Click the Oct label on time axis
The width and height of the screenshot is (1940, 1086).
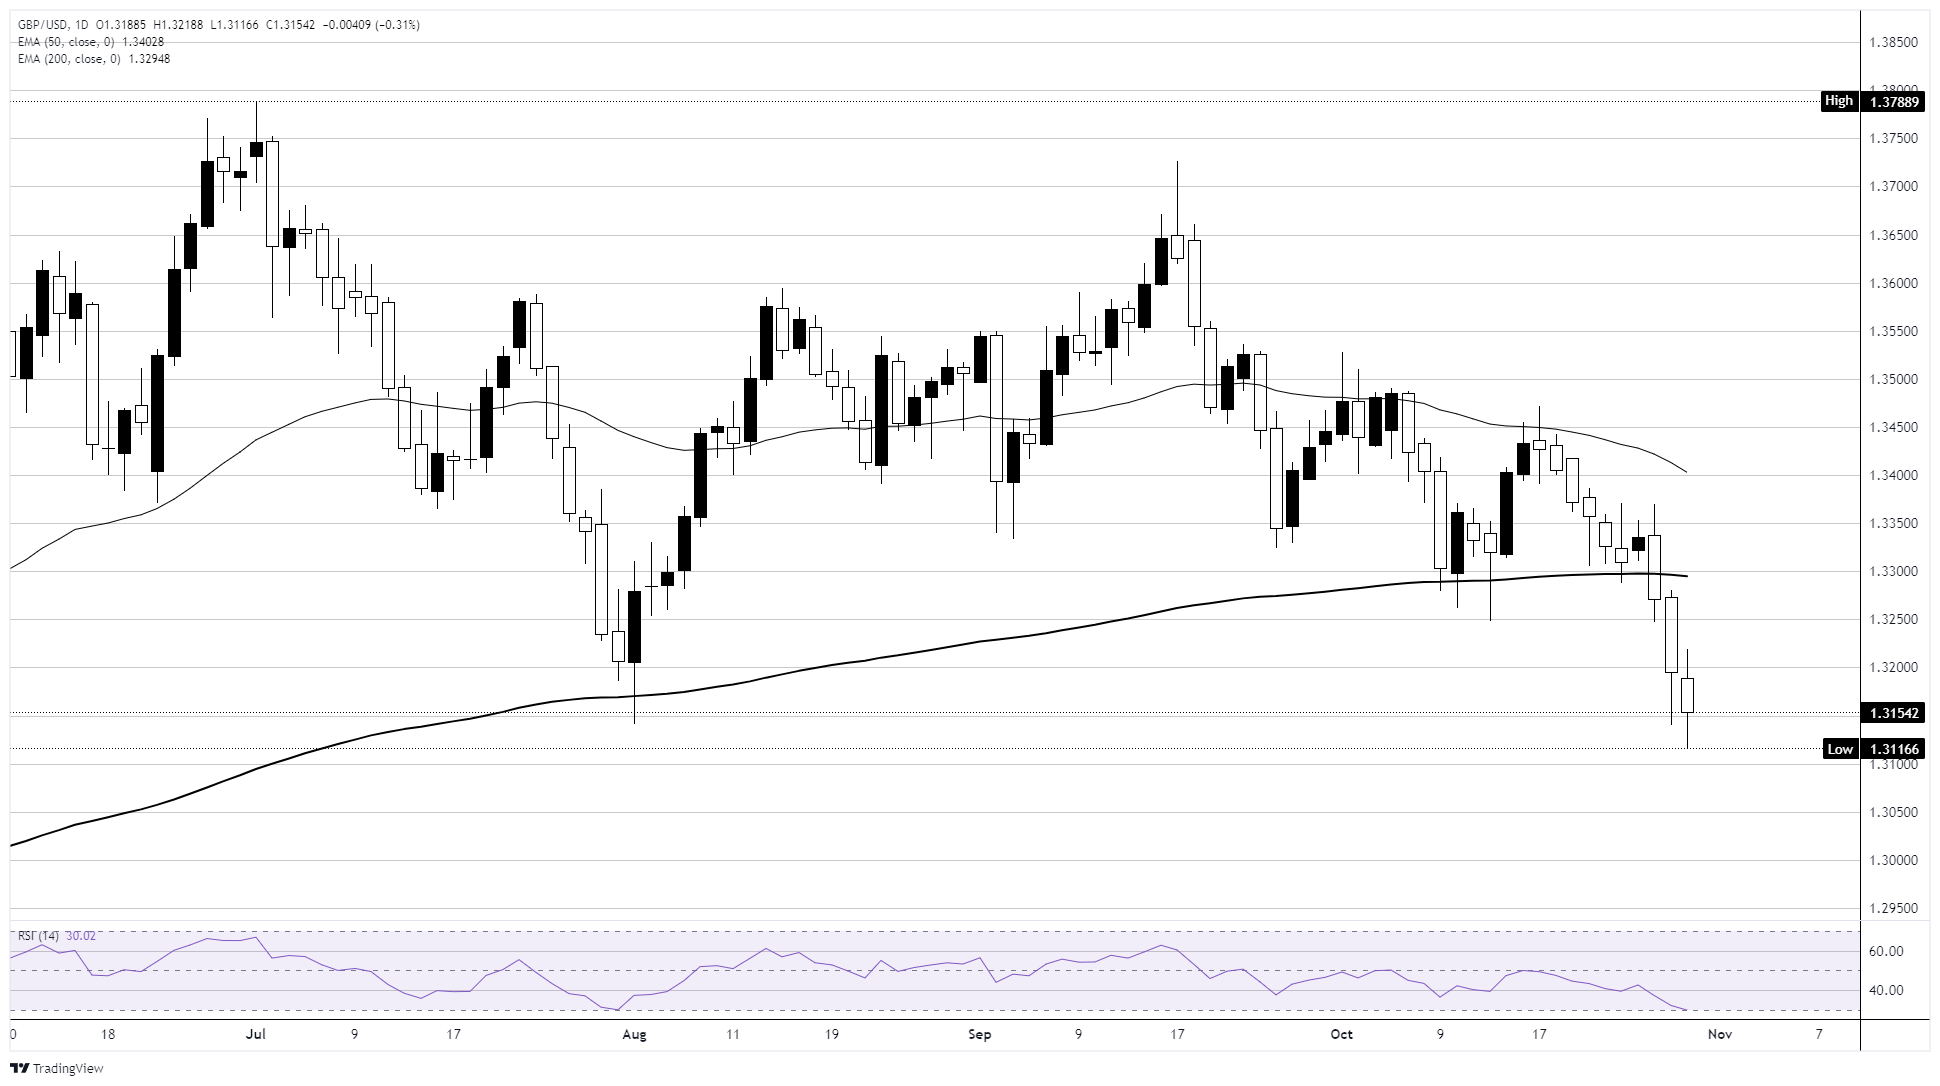(1341, 1034)
